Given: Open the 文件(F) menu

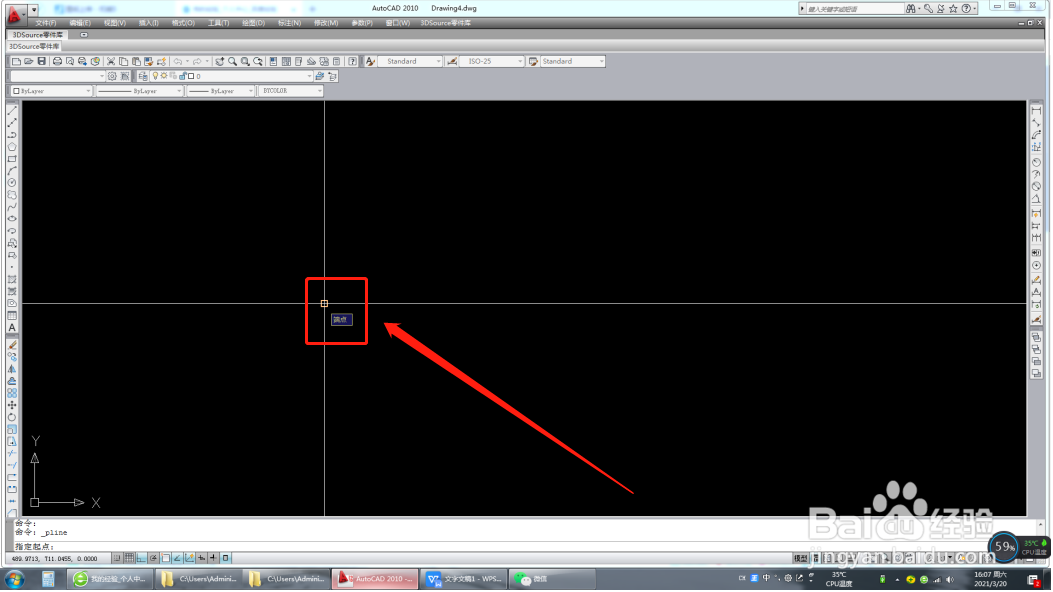Looking at the screenshot, I should tap(45, 23).
